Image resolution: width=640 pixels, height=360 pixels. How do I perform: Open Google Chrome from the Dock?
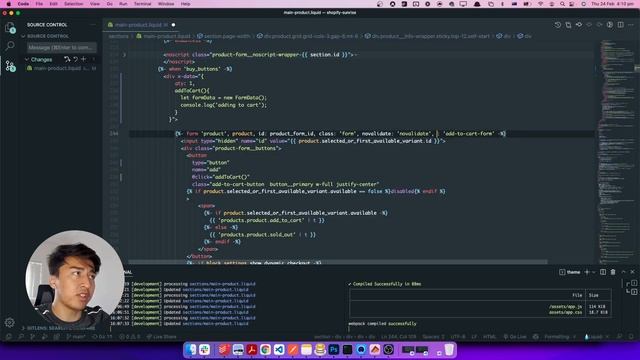point(265,349)
